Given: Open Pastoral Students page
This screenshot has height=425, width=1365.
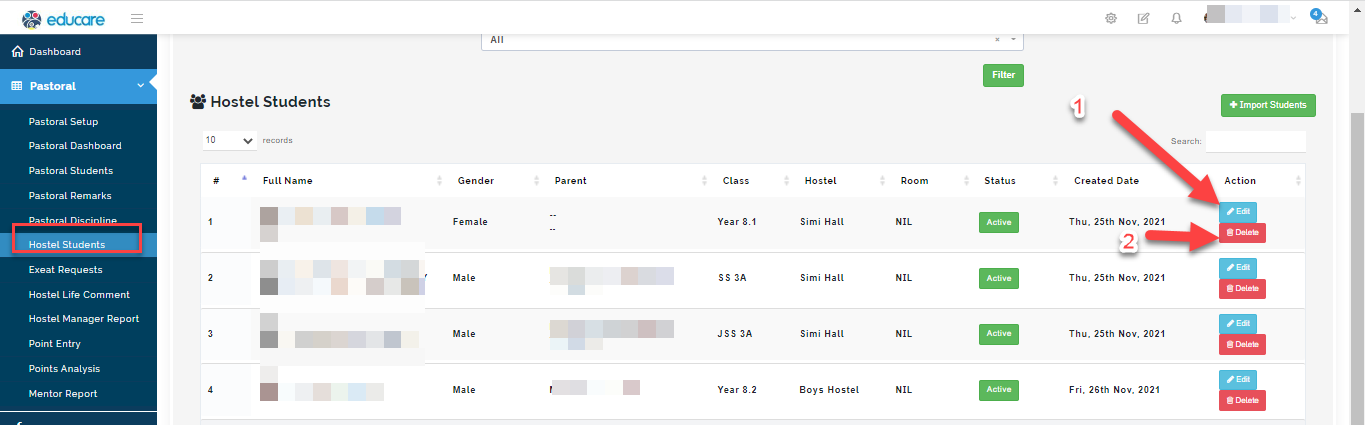Looking at the screenshot, I should pyautogui.click(x=71, y=171).
